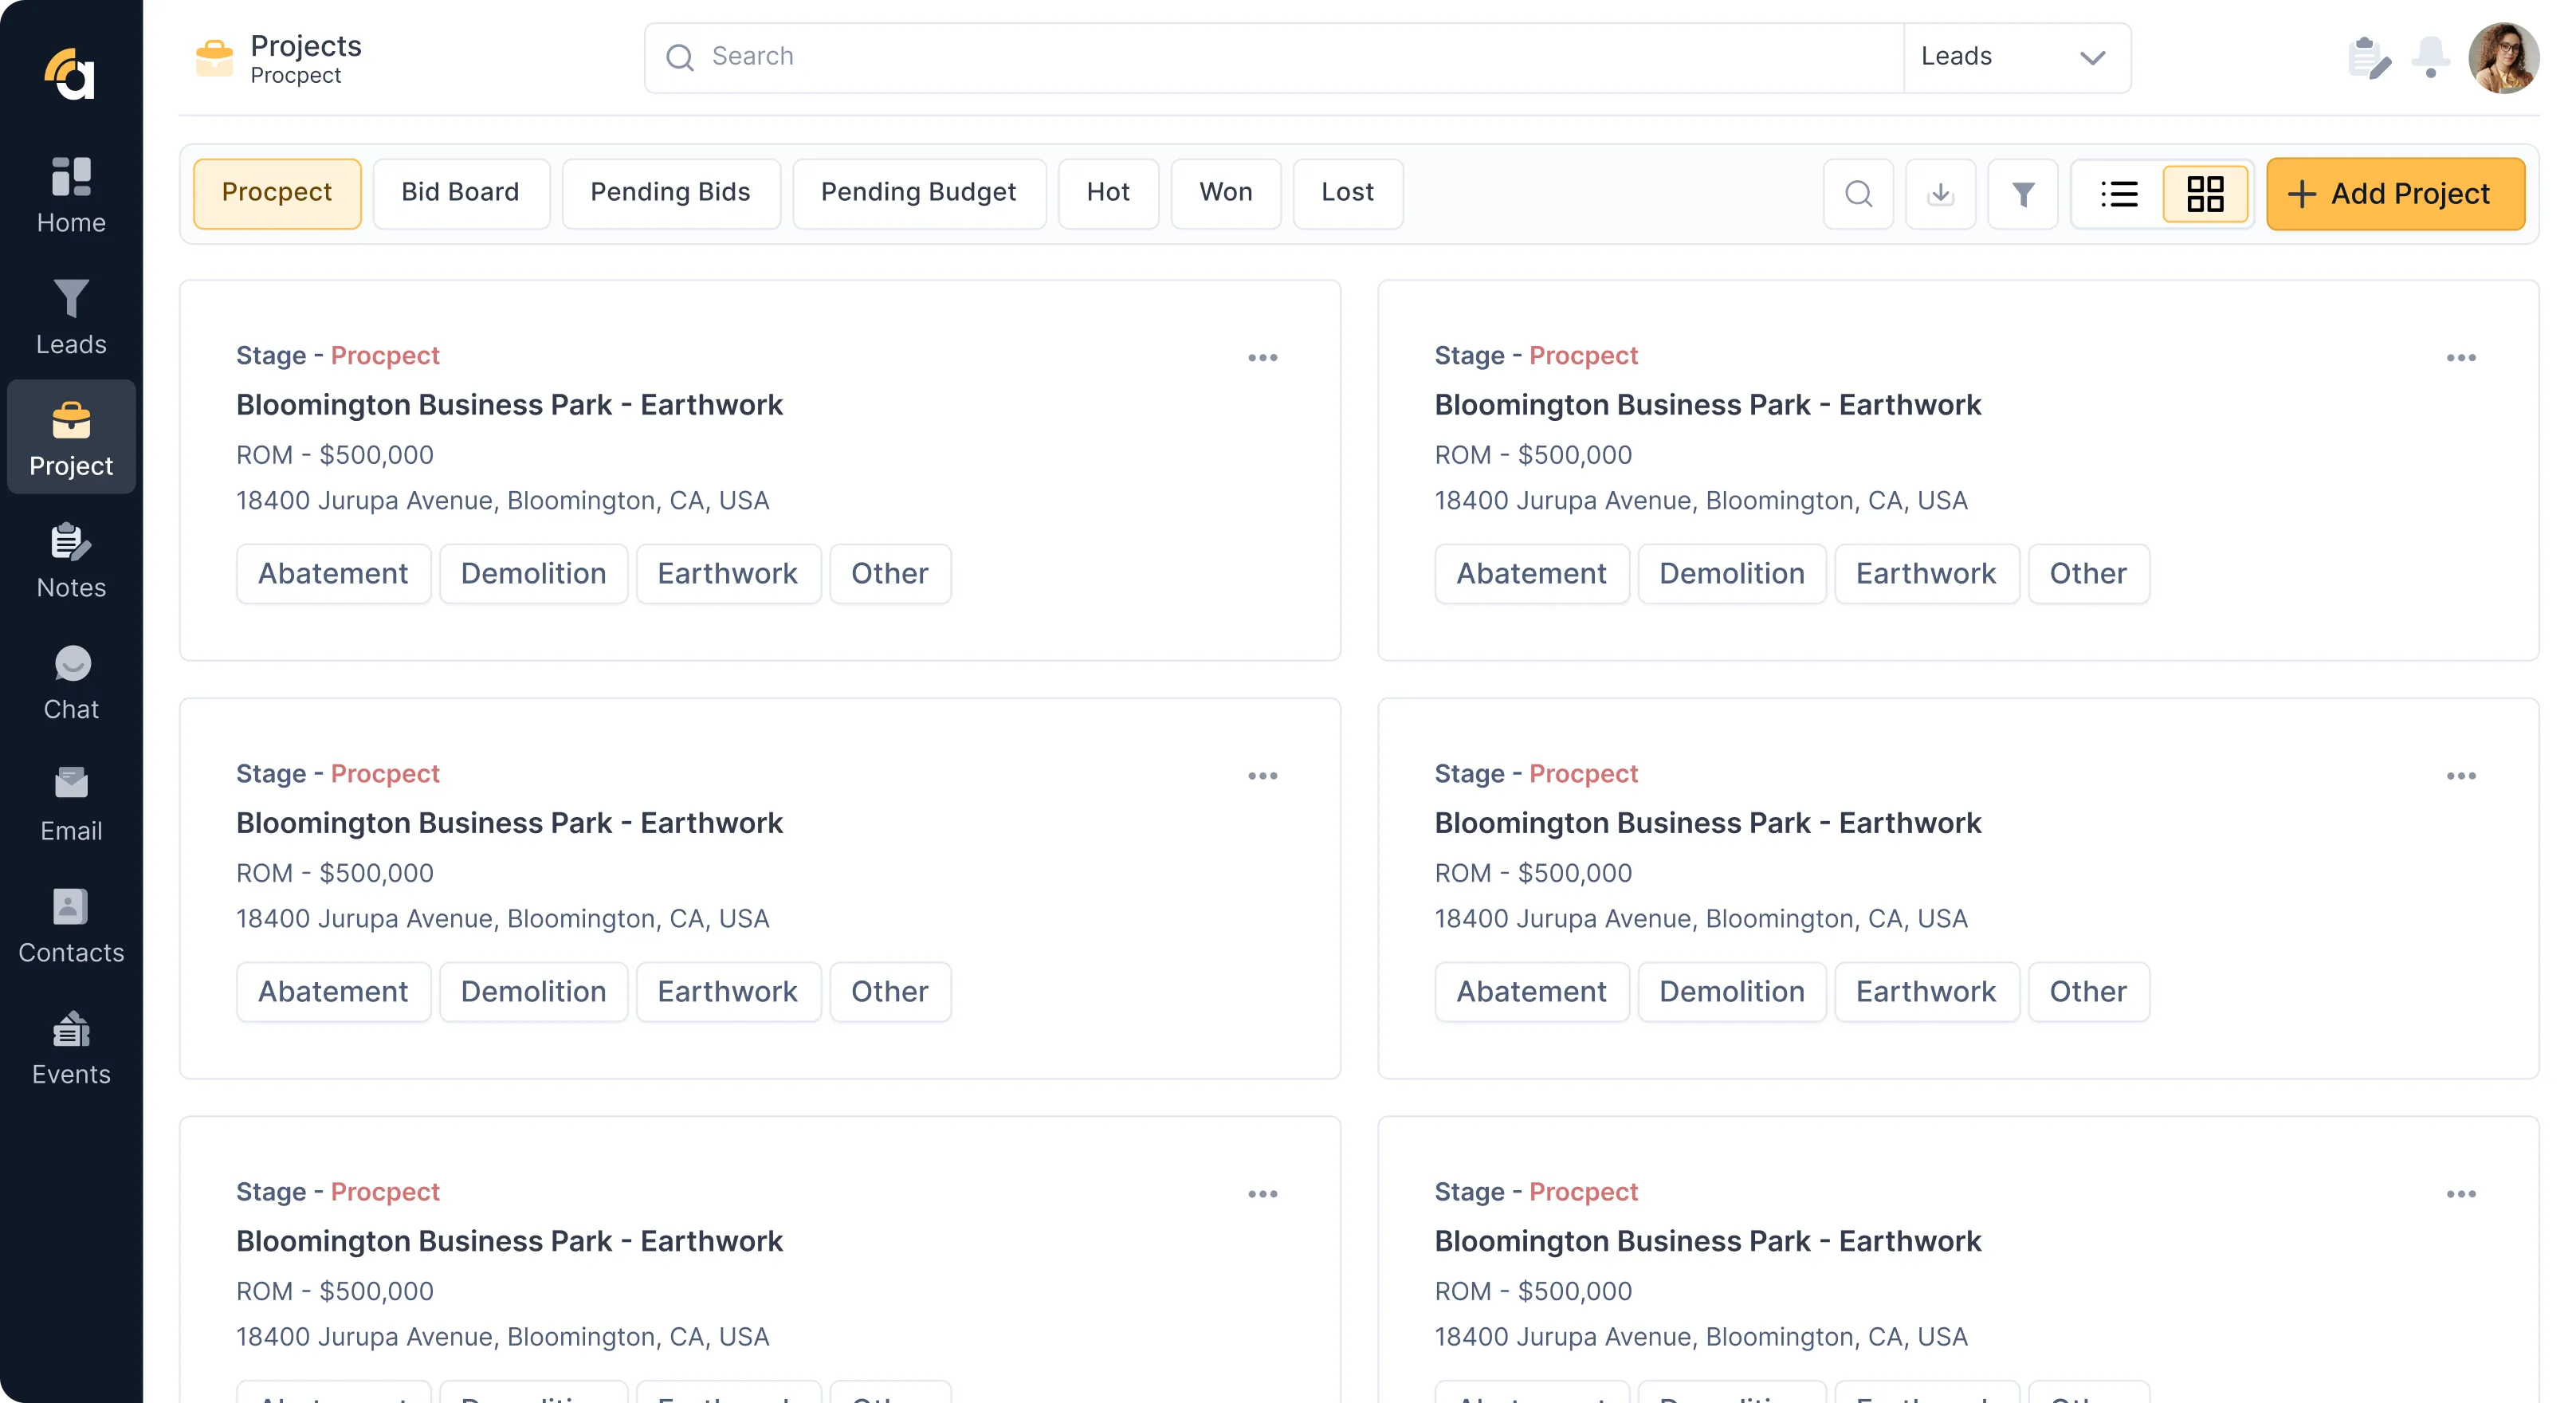This screenshot has height=1403, width=2576.
Task: Open the three-dot menu on the middle-right card
Action: point(2461,775)
